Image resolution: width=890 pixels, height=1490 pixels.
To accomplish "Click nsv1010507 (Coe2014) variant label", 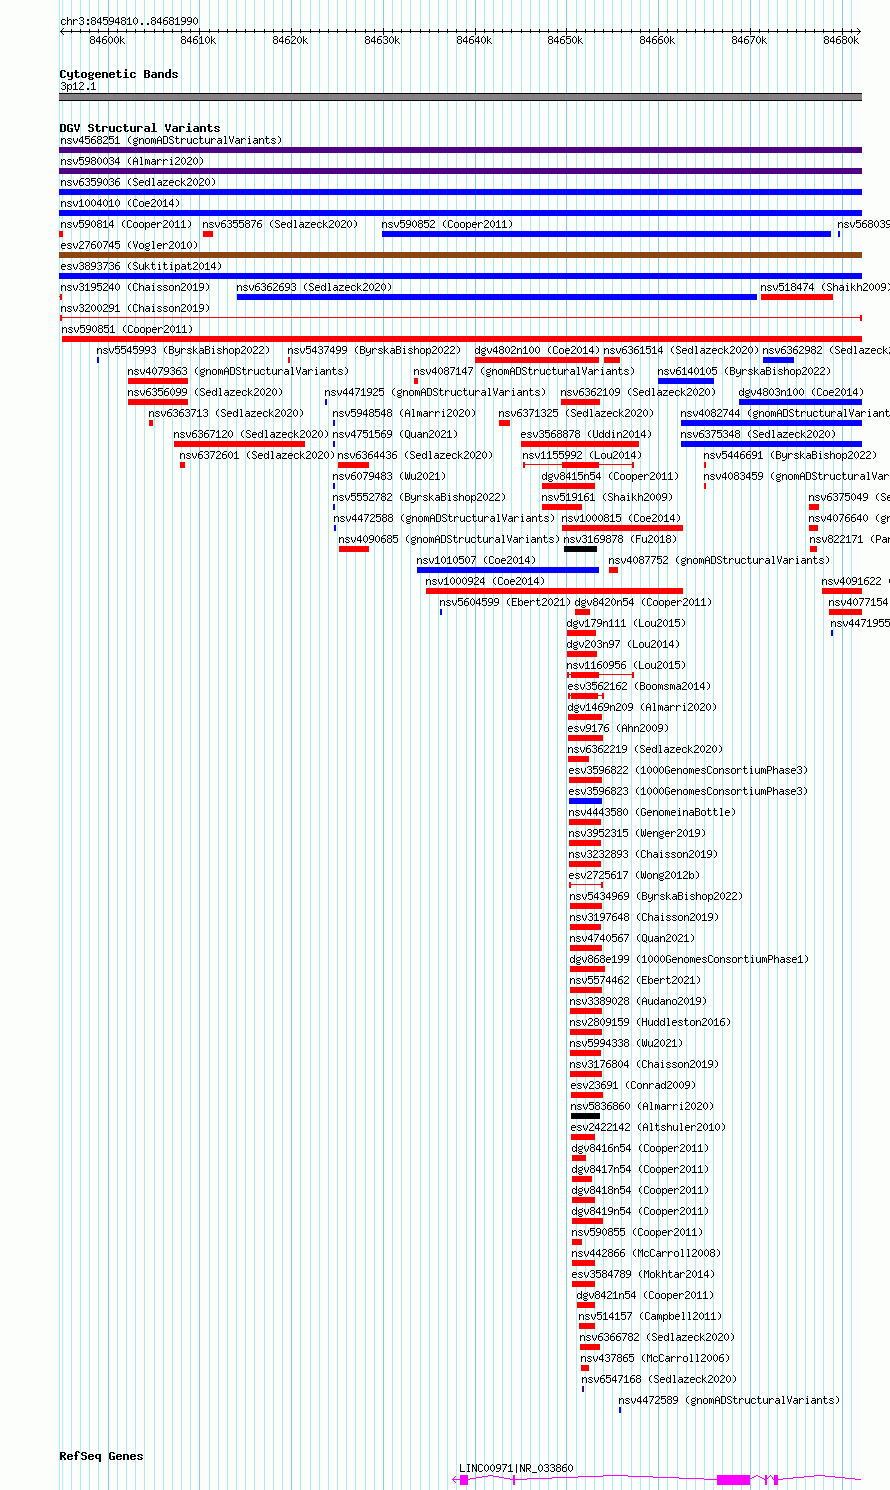I will coord(477,560).
